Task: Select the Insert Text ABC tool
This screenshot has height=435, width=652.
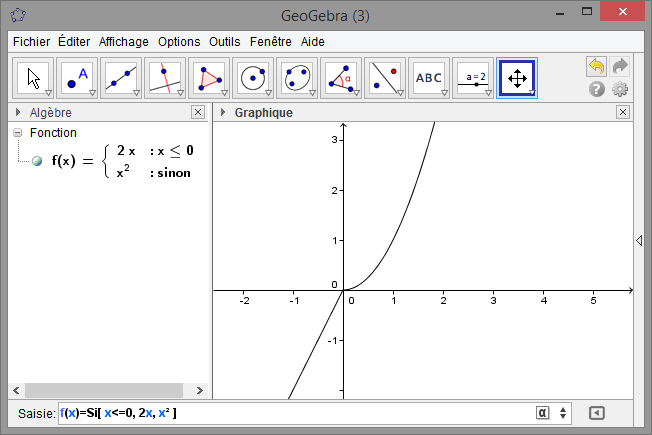Action: tap(429, 77)
